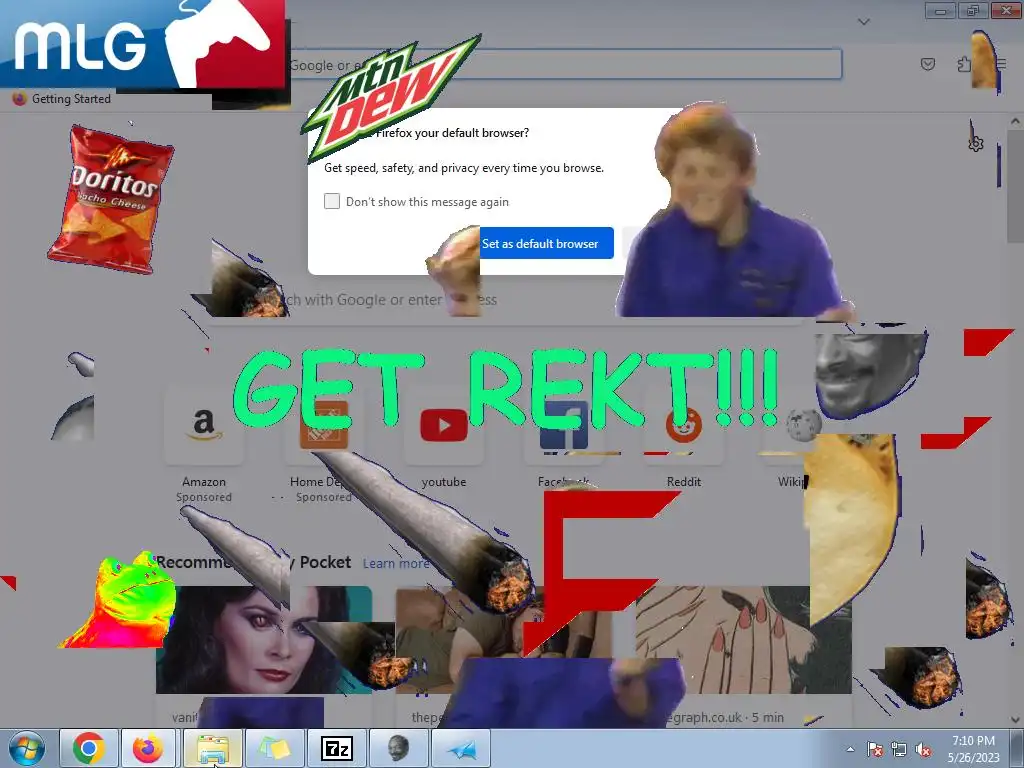Open the Firefox Extensions puzzle icon
Screen dimensions: 1024x768
pos(964,64)
